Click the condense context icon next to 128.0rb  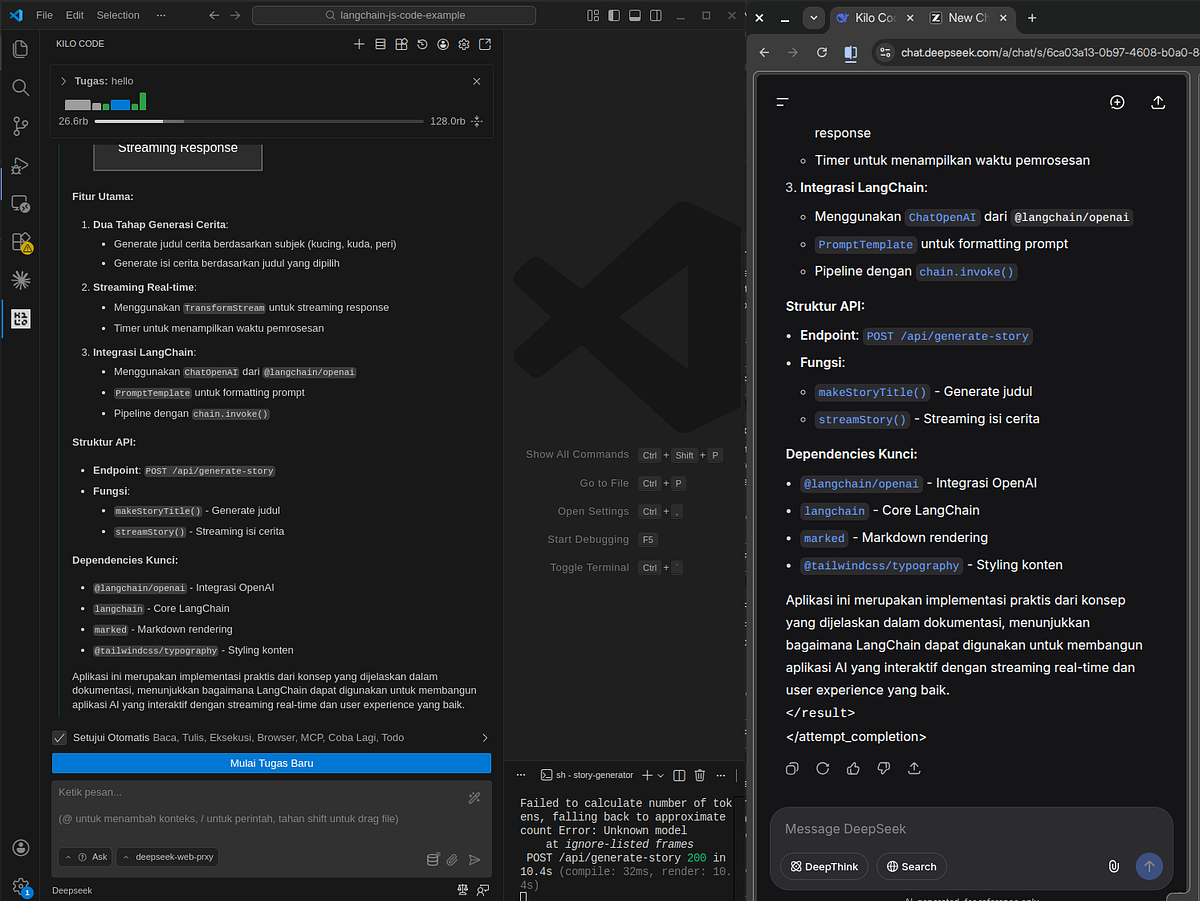[x=477, y=121]
